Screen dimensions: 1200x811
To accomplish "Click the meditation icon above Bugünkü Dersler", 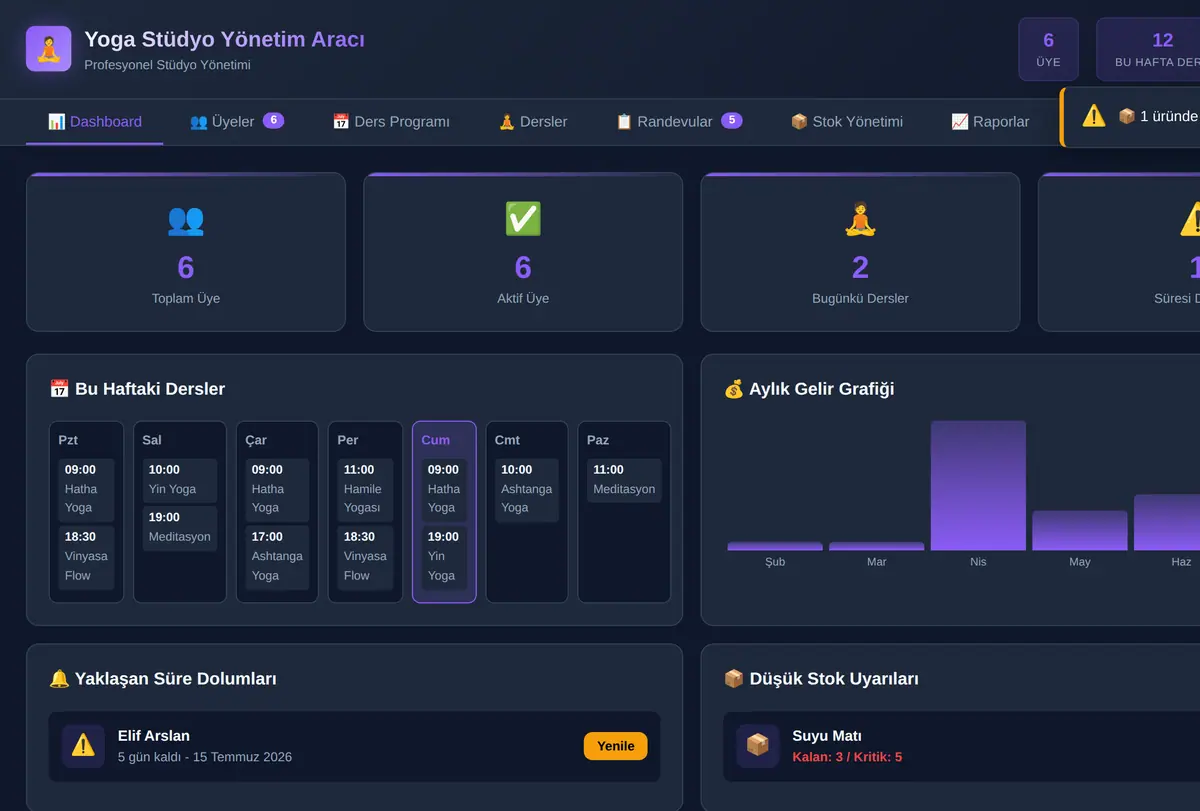I will pyautogui.click(x=860, y=220).
